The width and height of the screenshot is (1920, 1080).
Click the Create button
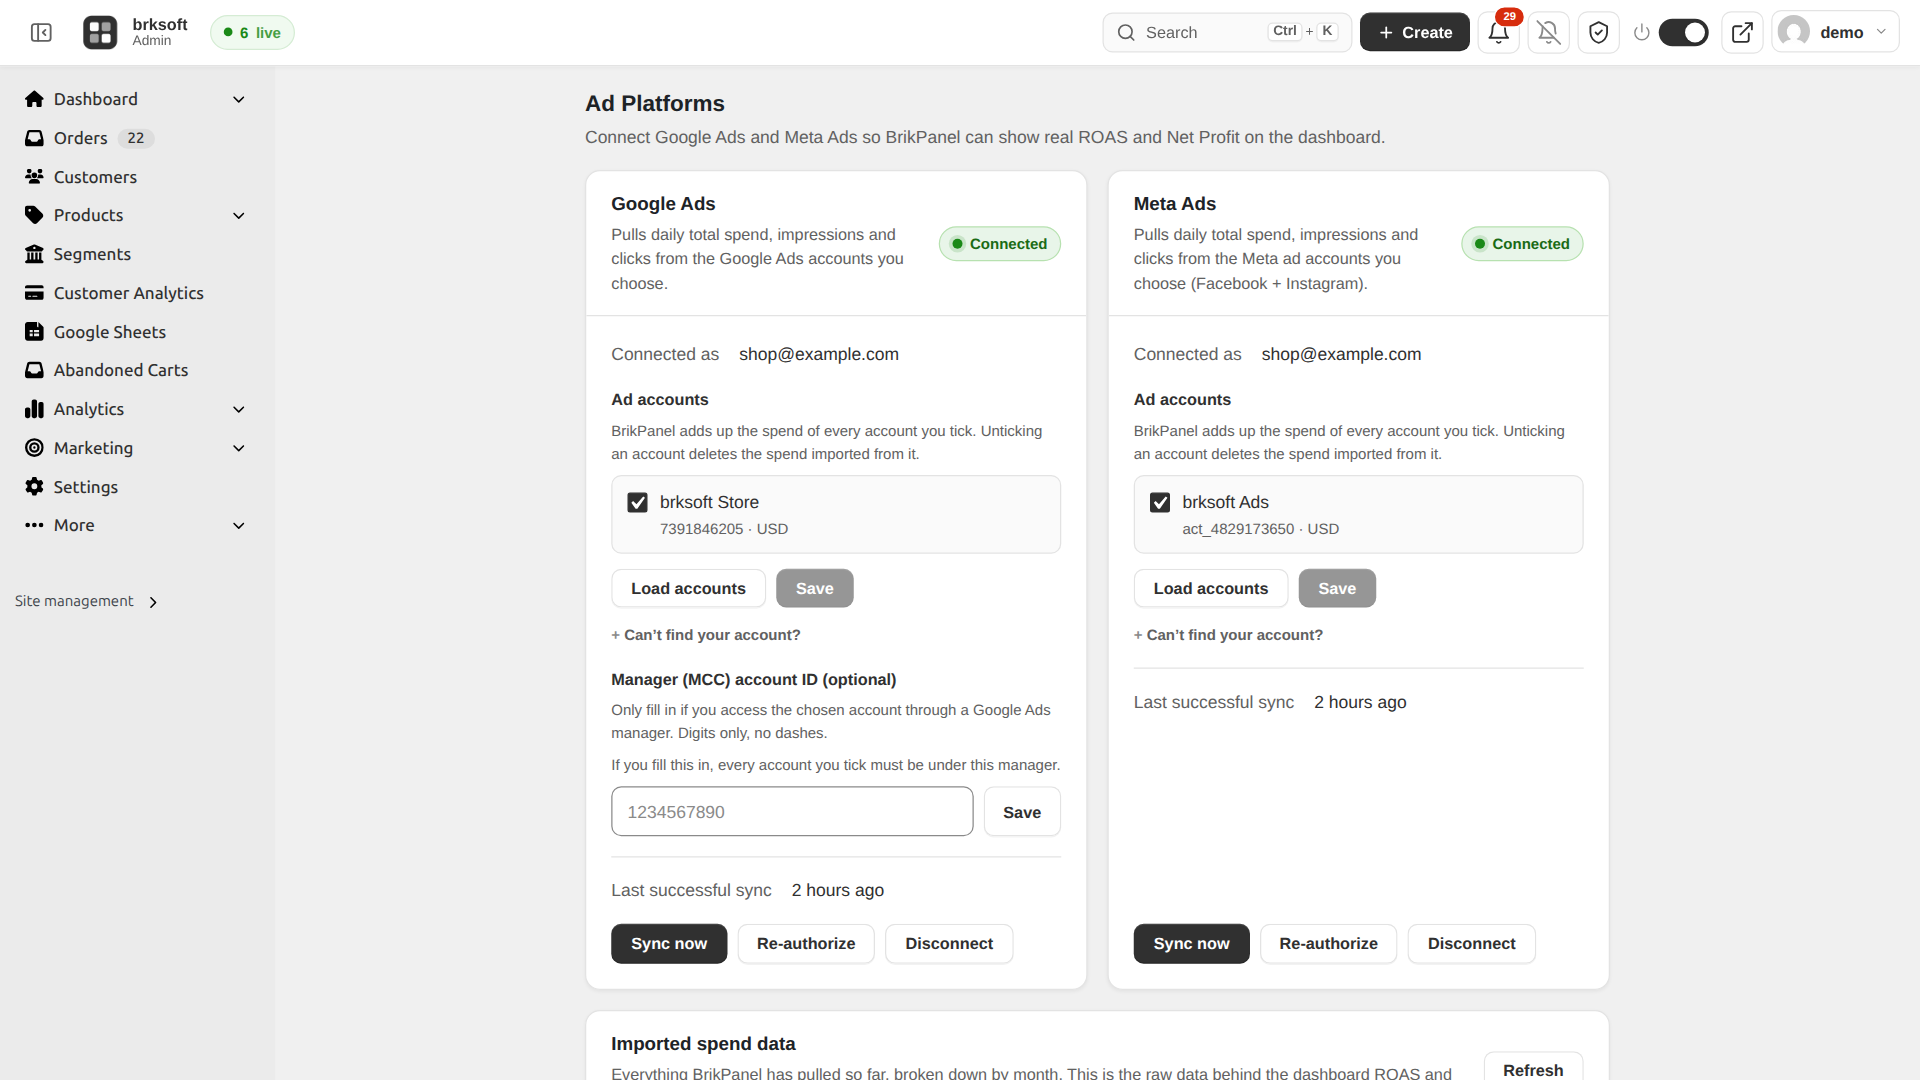pyautogui.click(x=1414, y=33)
